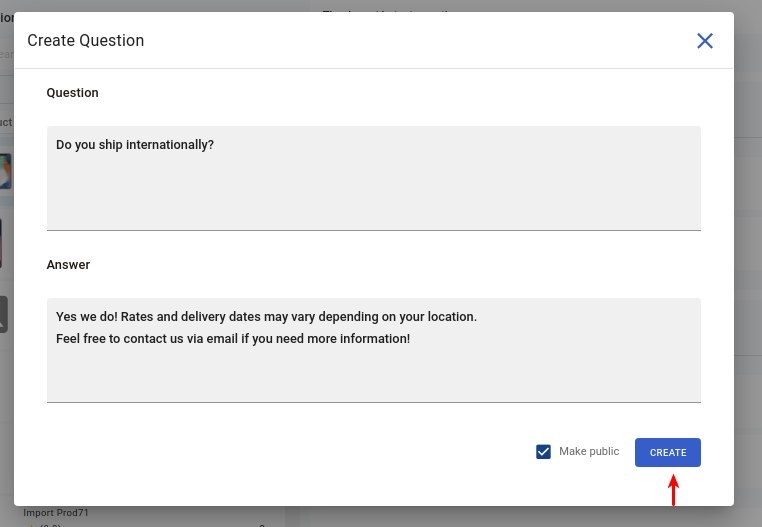Click the 'Feel free to contact us' line
This screenshot has height=527, width=762.
coord(233,338)
